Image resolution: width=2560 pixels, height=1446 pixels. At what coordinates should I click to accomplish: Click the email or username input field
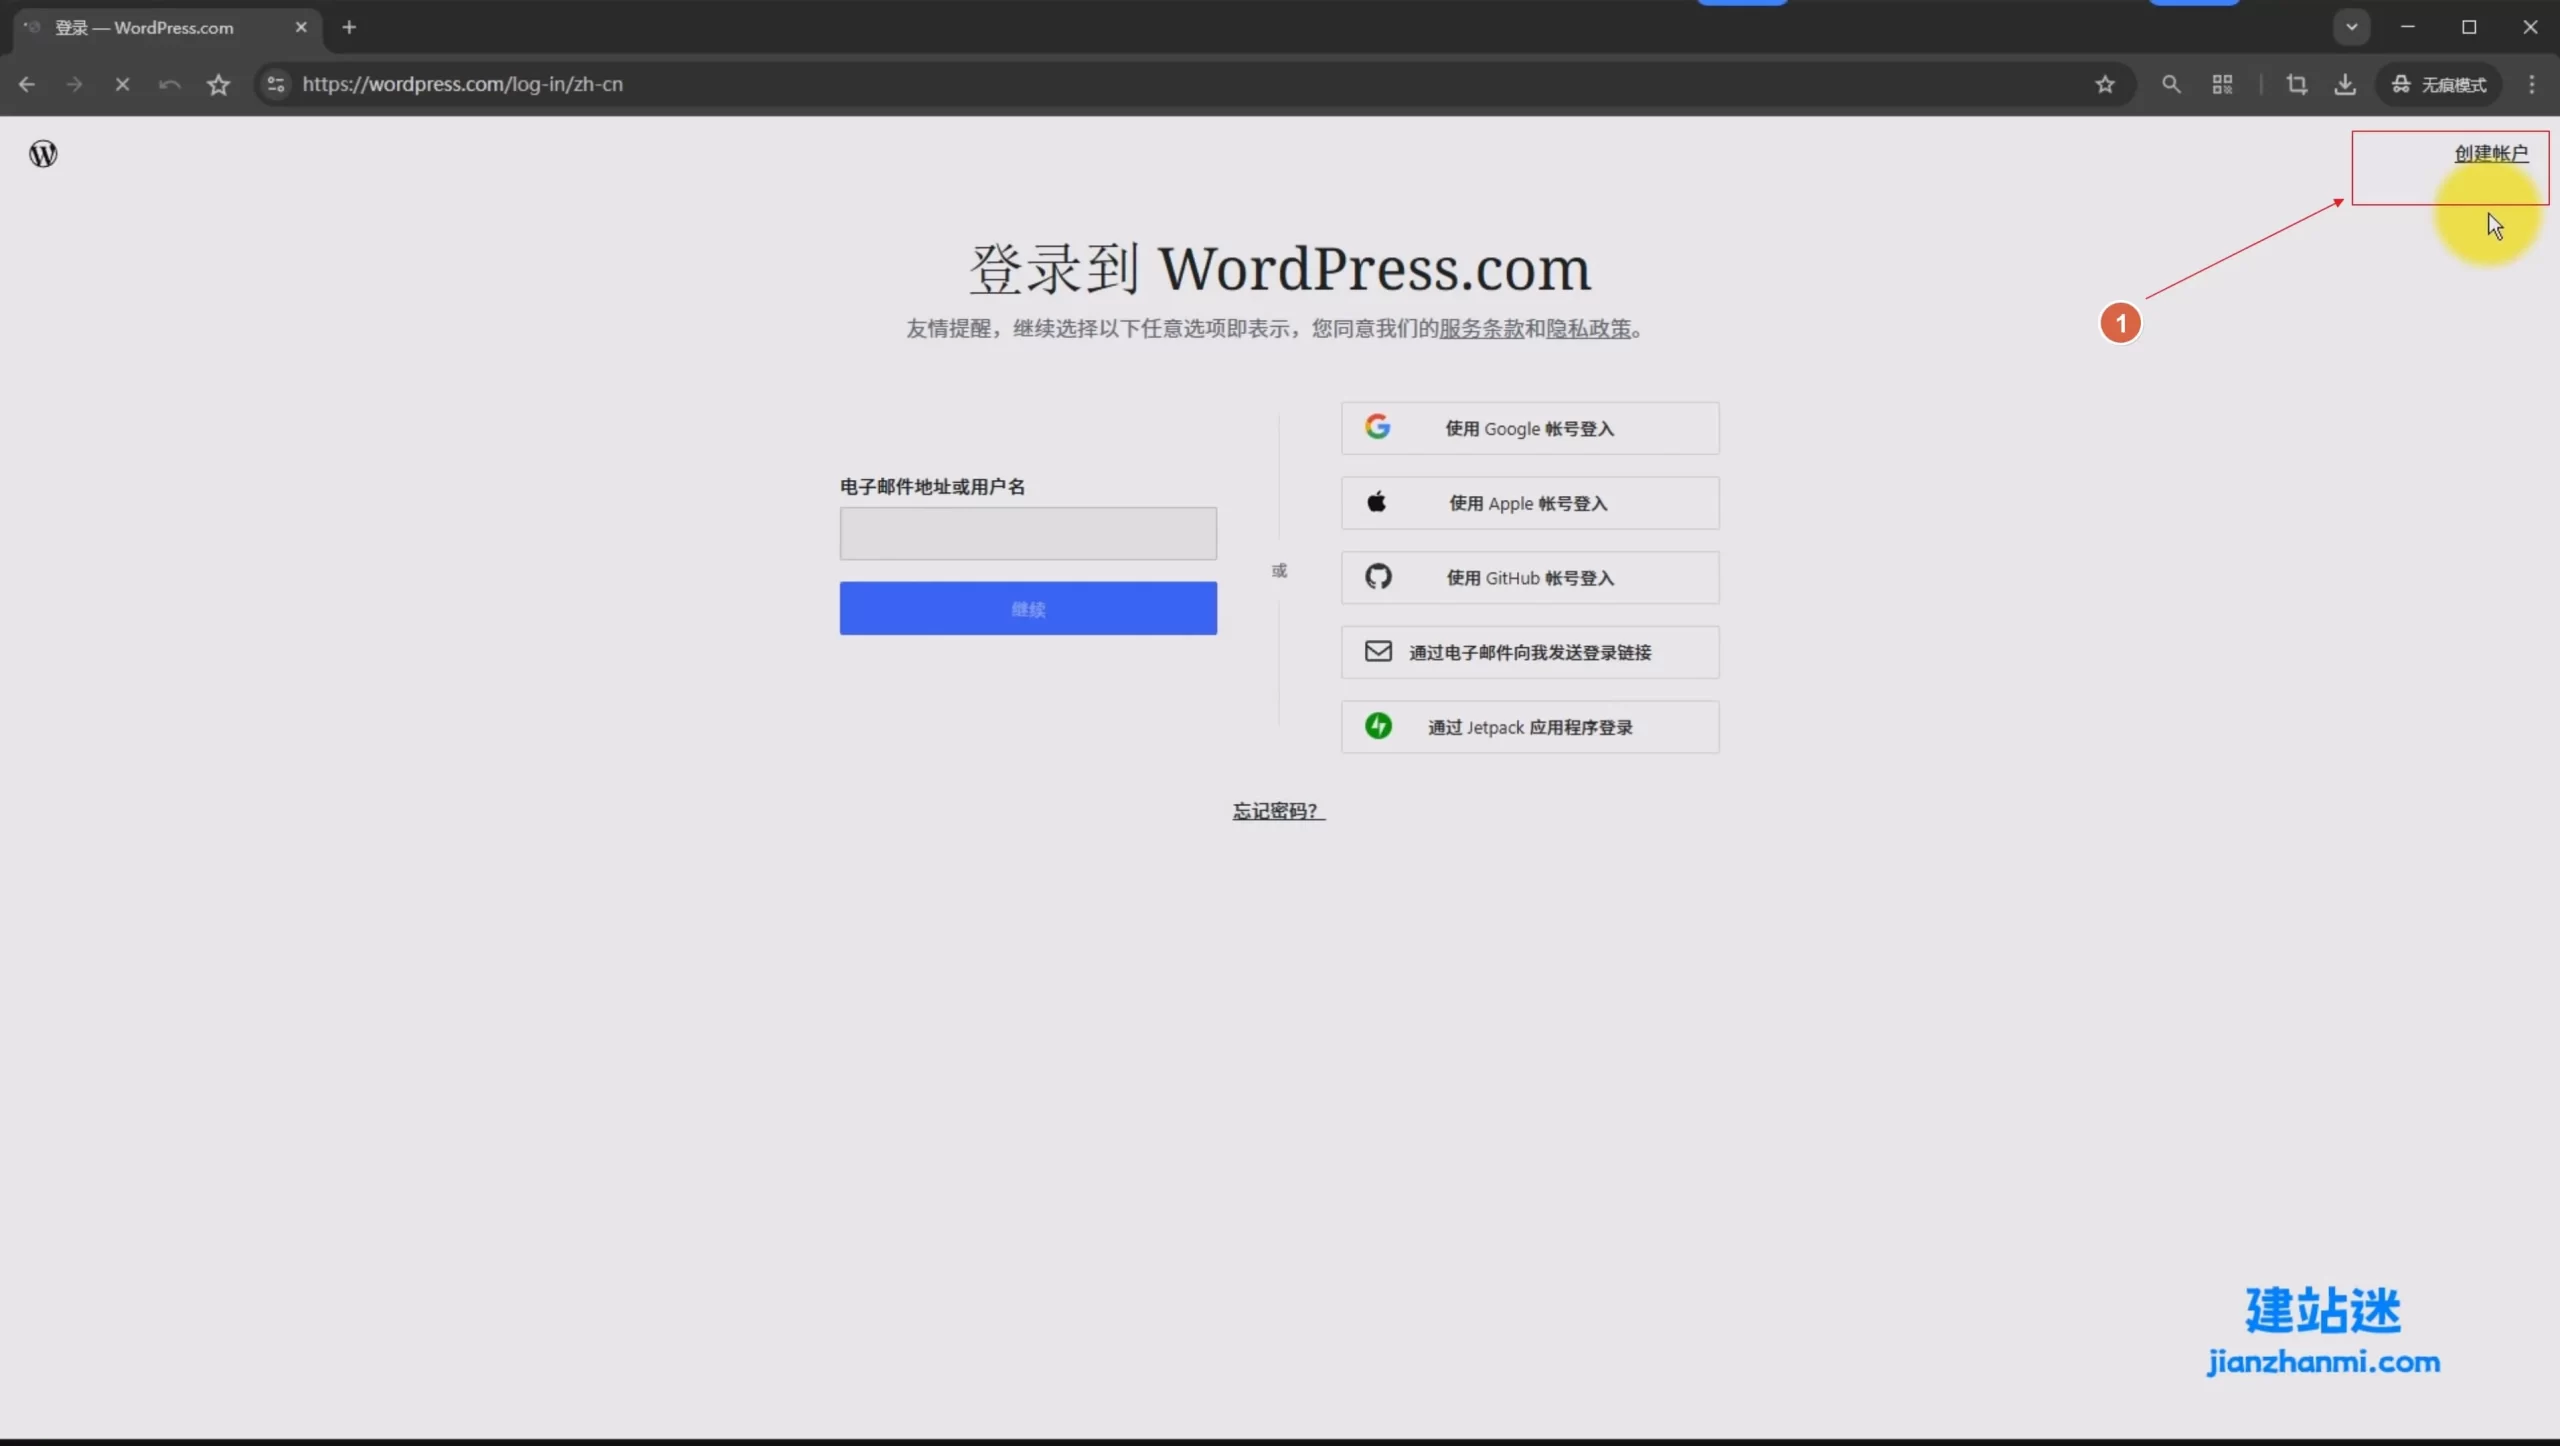1028,533
